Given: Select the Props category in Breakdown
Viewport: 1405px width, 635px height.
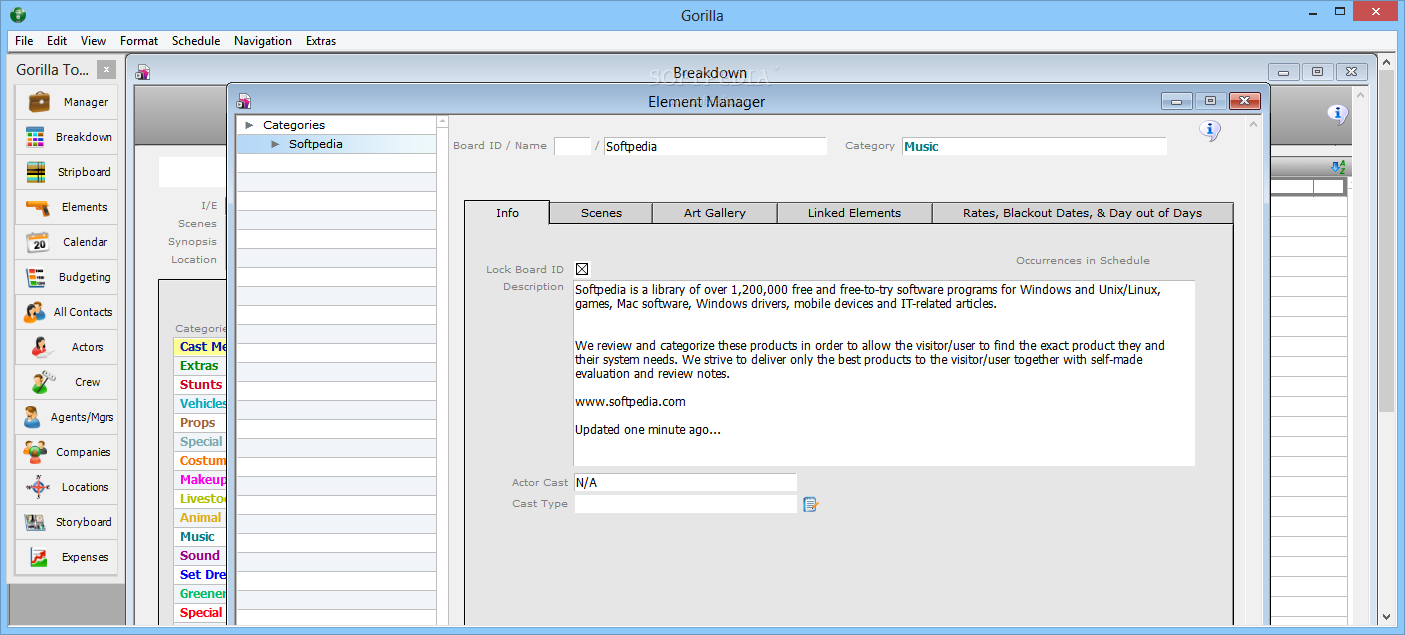Looking at the screenshot, I should pos(201,423).
